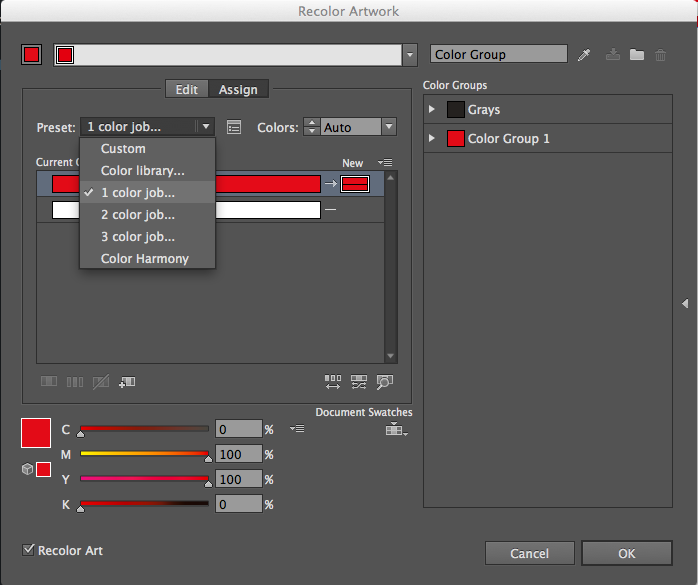Click save changes to color group icon
Image resolution: width=698 pixels, height=585 pixels.
tap(613, 54)
